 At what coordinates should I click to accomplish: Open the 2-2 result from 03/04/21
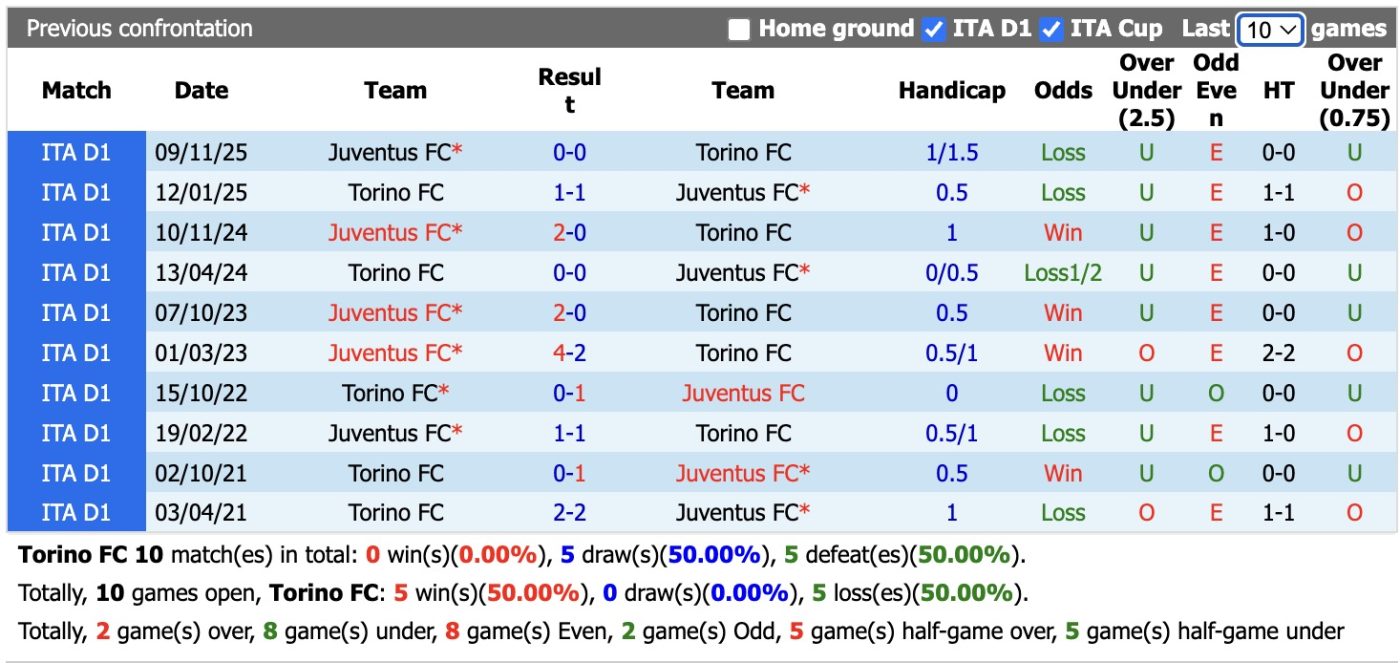[569, 513]
